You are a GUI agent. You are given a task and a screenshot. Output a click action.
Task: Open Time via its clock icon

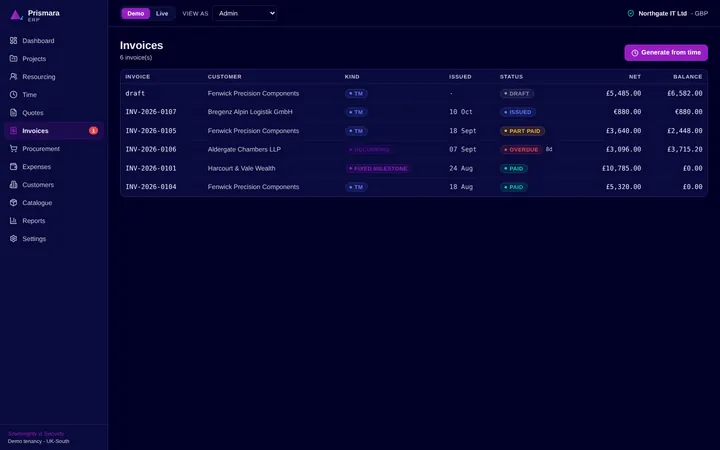click(x=13, y=95)
